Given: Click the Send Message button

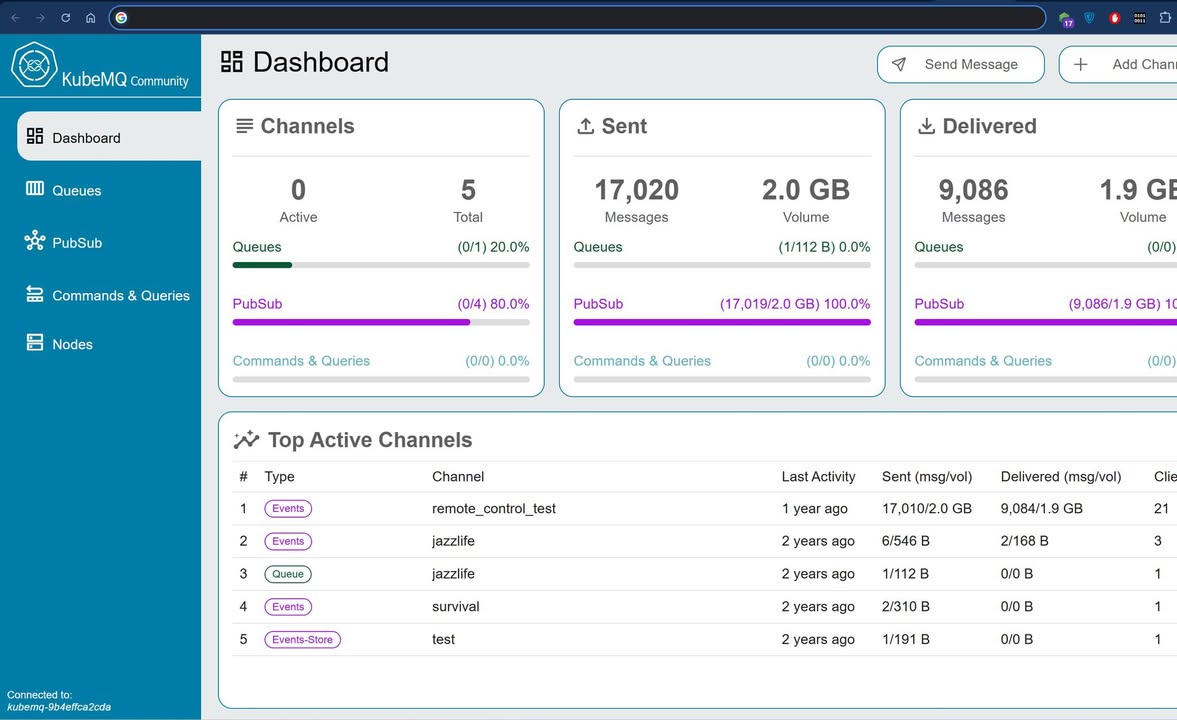Looking at the screenshot, I should pyautogui.click(x=960, y=65).
